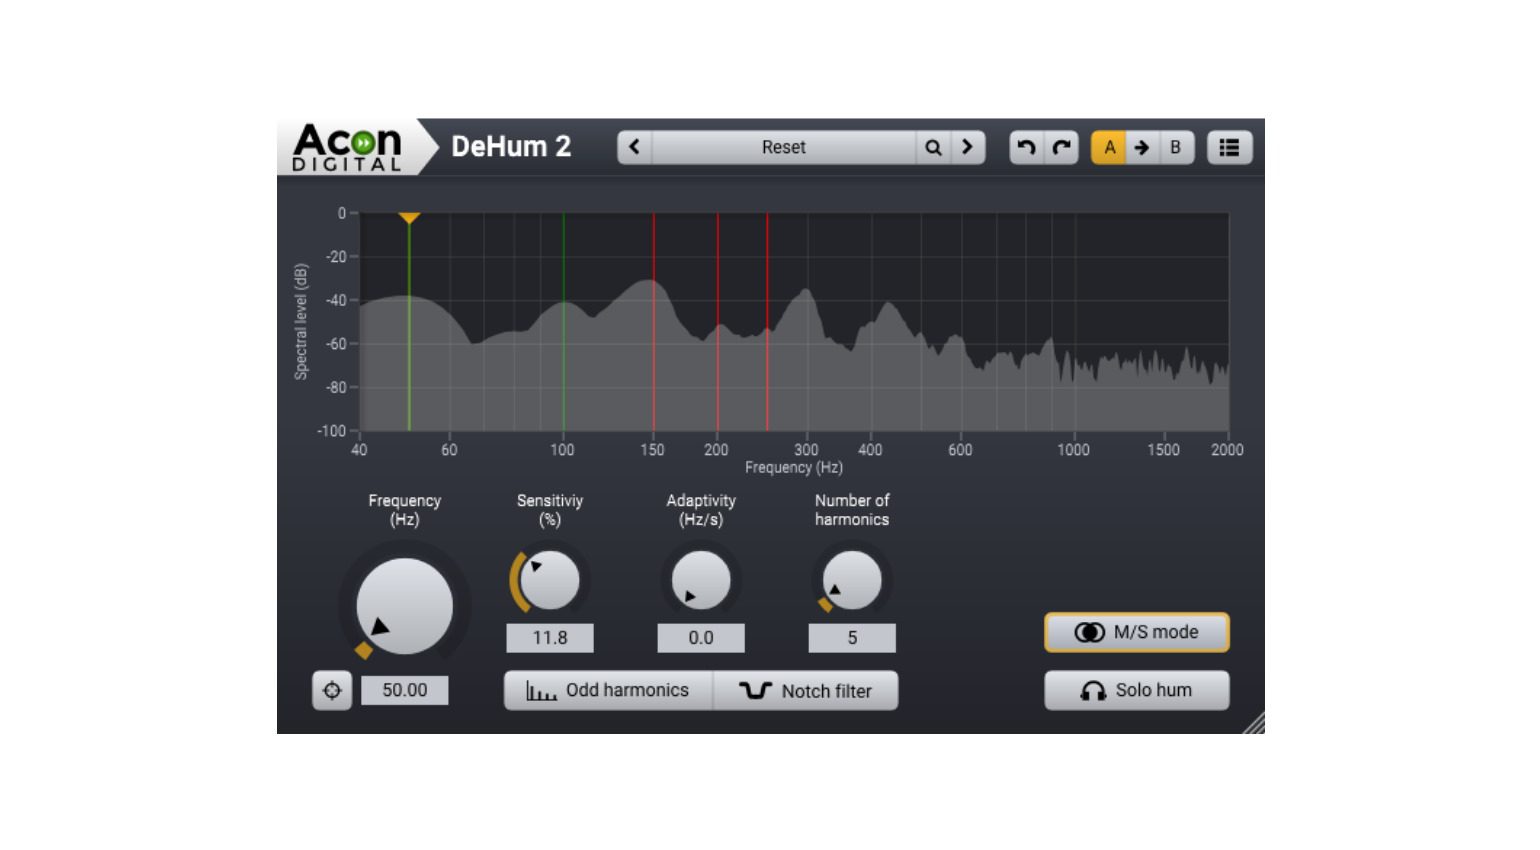This screenshot has height=850, width=1540.
Task: Copy settings from A to B via arrow
Action: 1140,147
